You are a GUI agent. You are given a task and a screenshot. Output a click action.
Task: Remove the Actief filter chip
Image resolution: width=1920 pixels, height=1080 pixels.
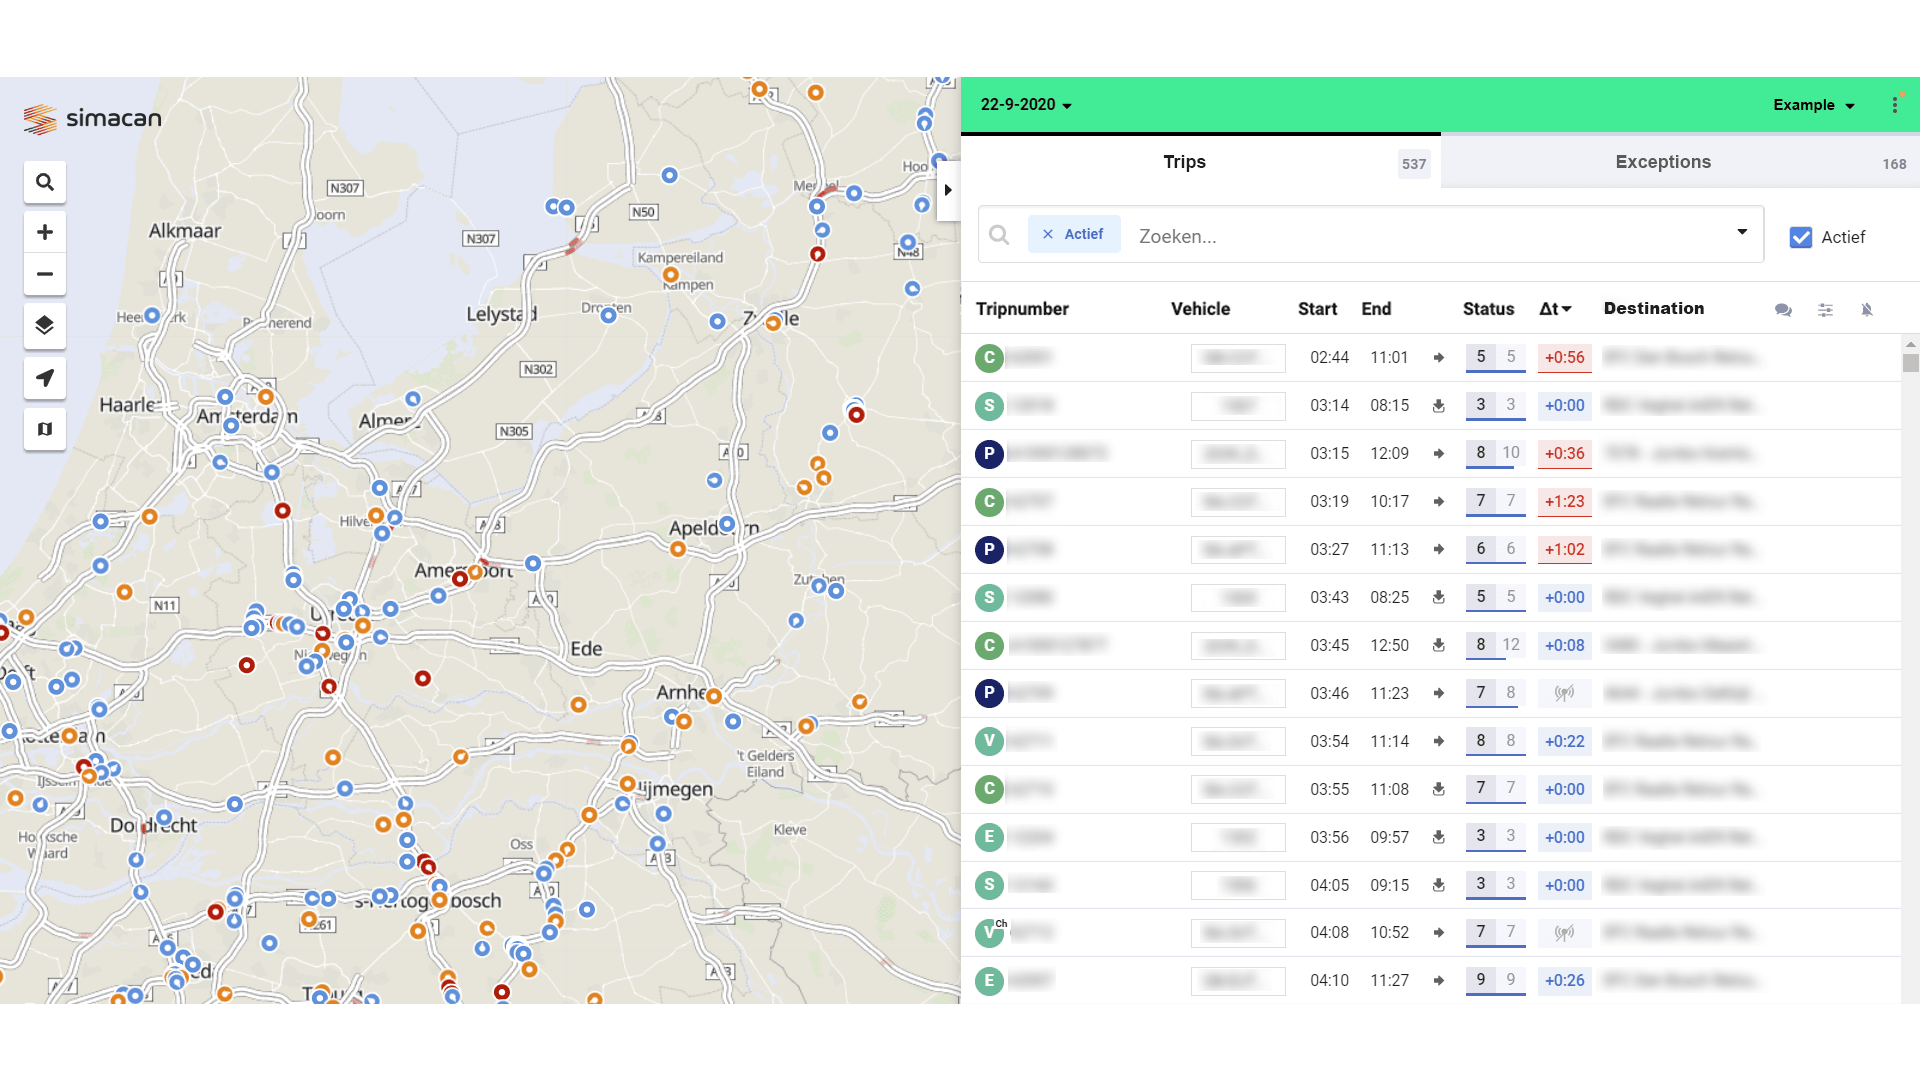click(x=1048, y=234)
